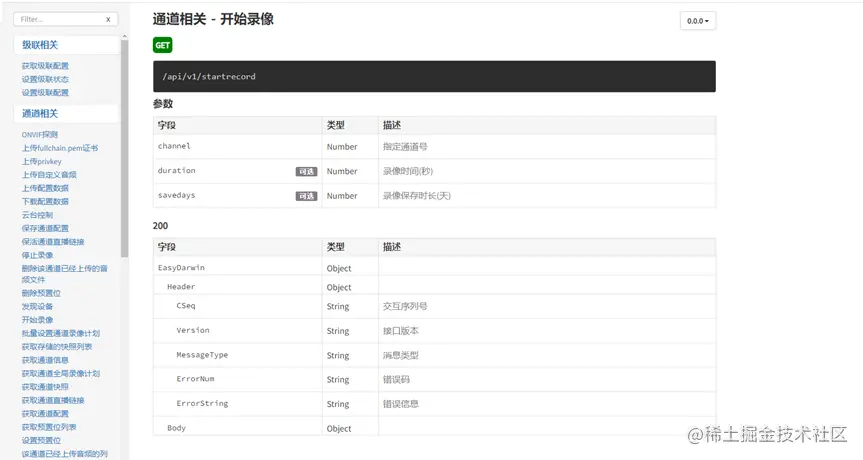Select 开始录像 in the sidebar
Screen dimensions: 863x460
click(37, 320)
